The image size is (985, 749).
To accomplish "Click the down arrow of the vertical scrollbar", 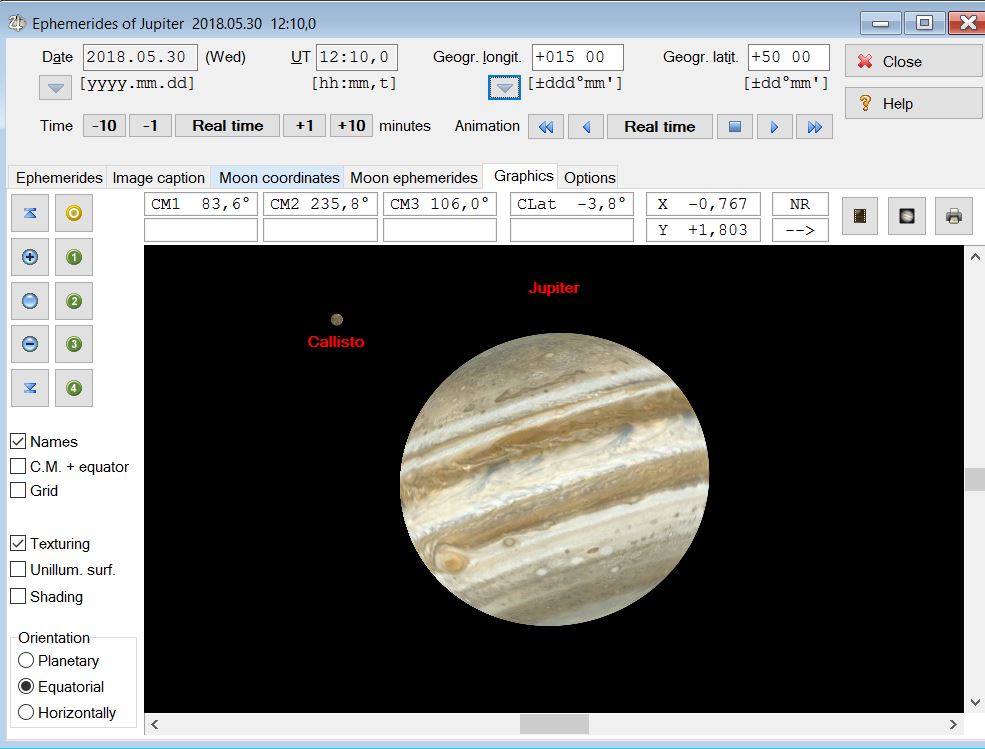I will [x=975, y=702].
